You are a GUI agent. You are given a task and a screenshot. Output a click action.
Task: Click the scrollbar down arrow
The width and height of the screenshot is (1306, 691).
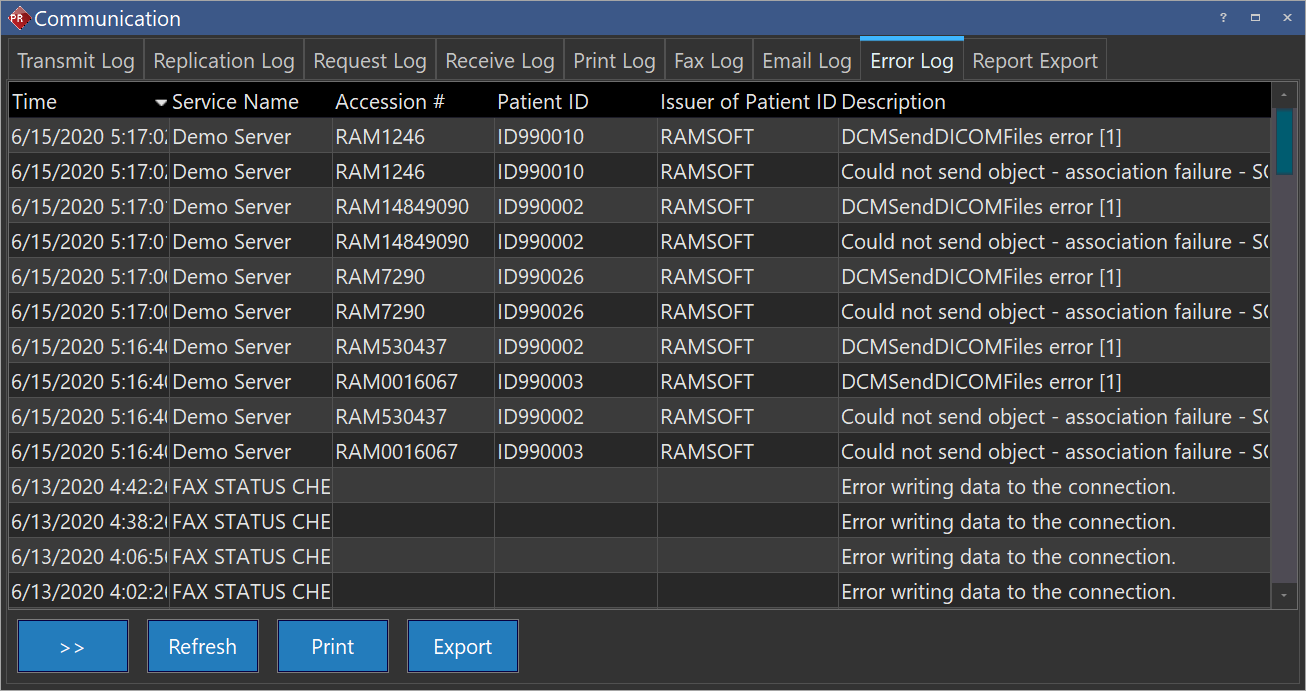1284,595
